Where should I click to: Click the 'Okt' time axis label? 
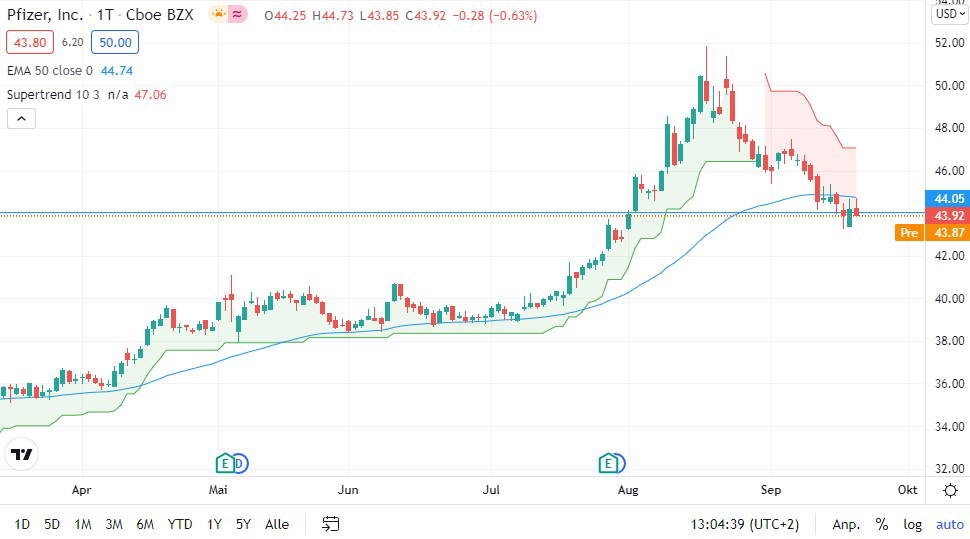[x=908, y=489]
